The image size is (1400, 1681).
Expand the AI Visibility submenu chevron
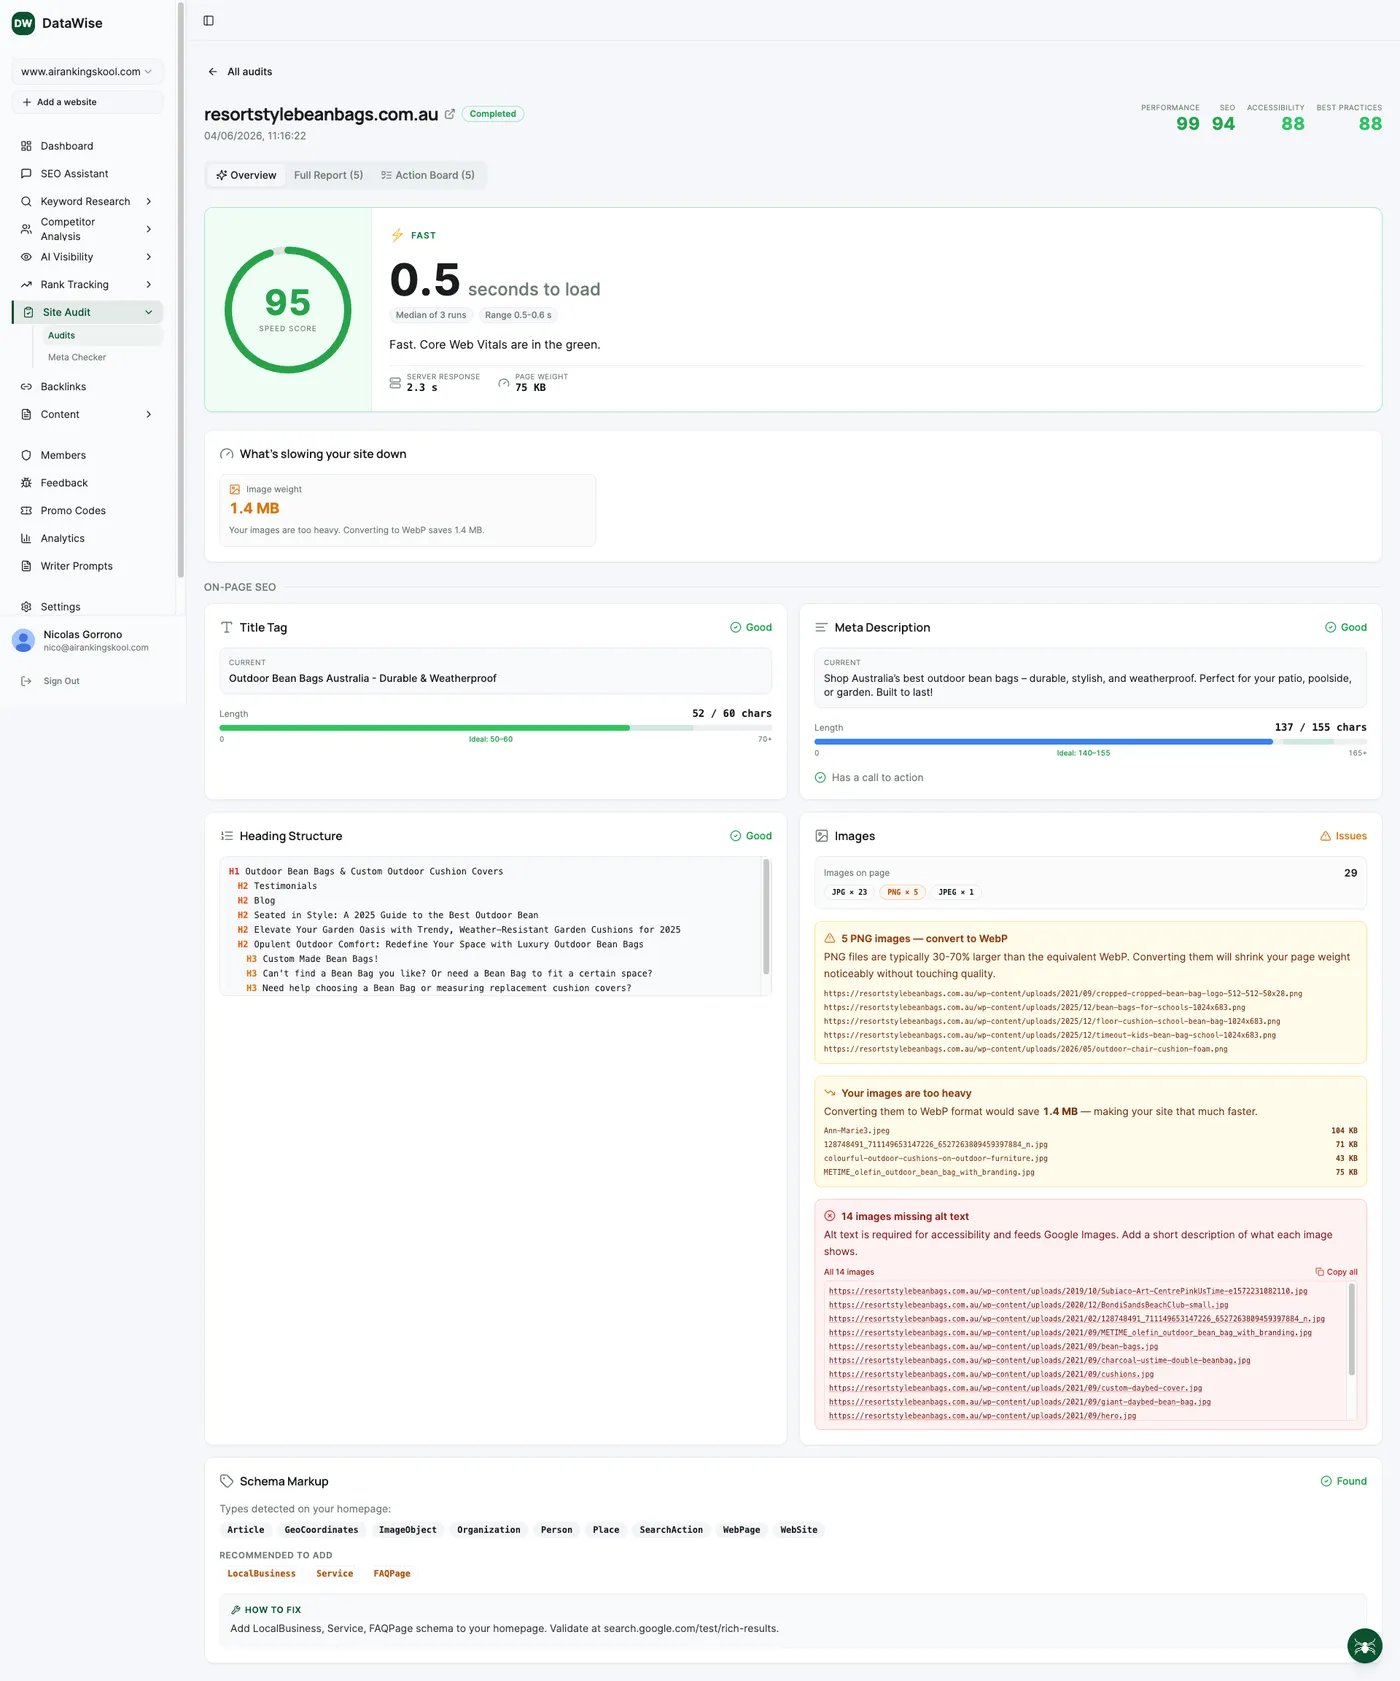pos(149,257)
